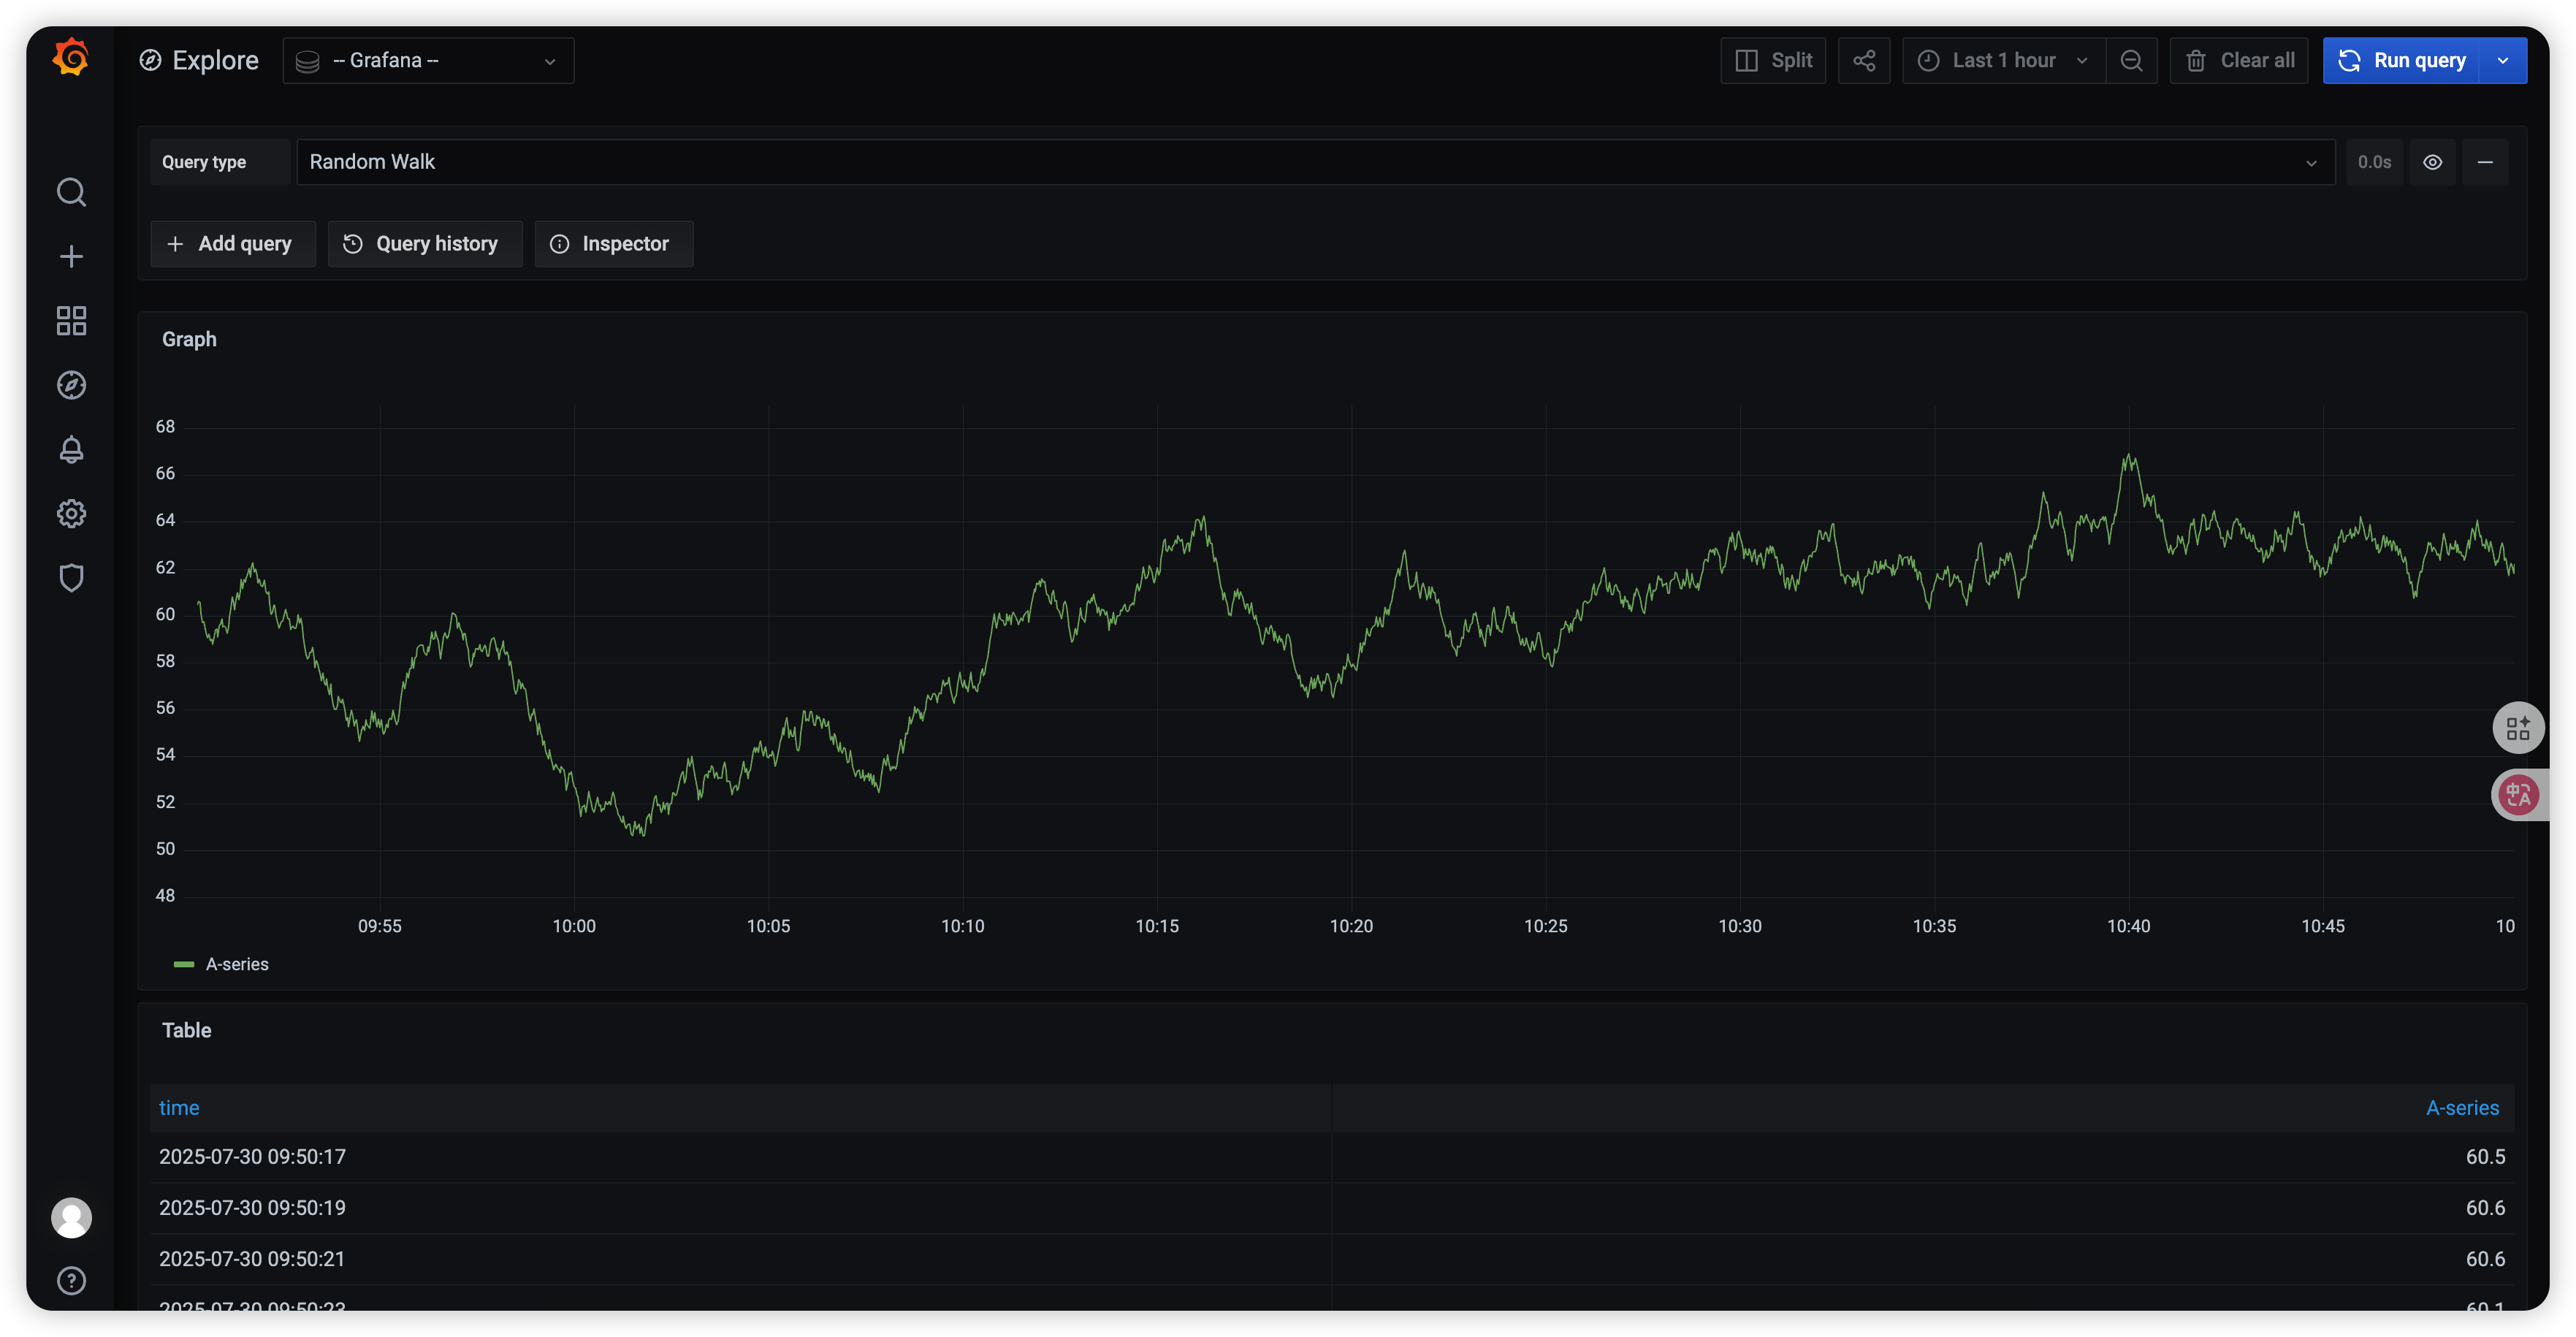2576x1337 pixels.
Task: Click the Query history button
Action: click(424, 244)
